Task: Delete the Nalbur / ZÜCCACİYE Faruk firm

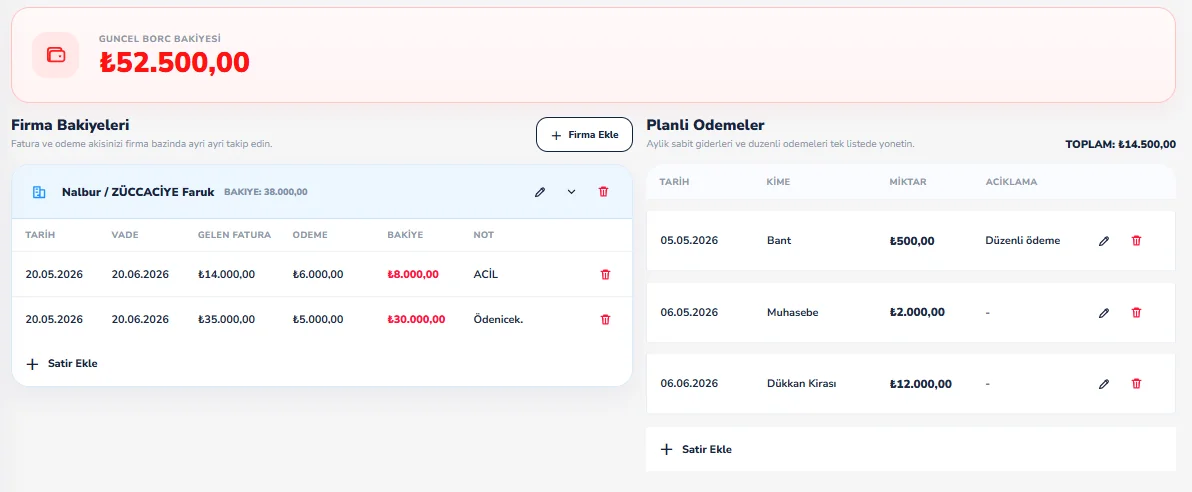Action: click(604, 192)
